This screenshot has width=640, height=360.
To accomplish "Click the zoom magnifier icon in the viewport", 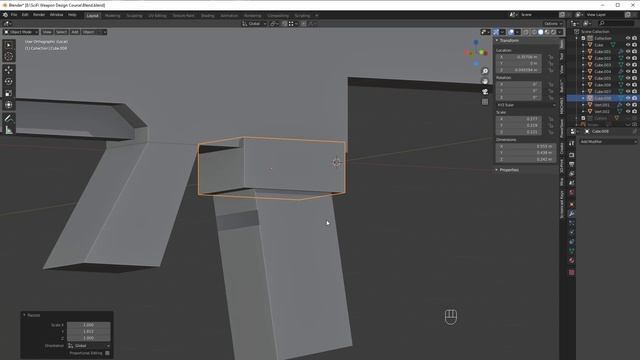I will click(485, 71).
